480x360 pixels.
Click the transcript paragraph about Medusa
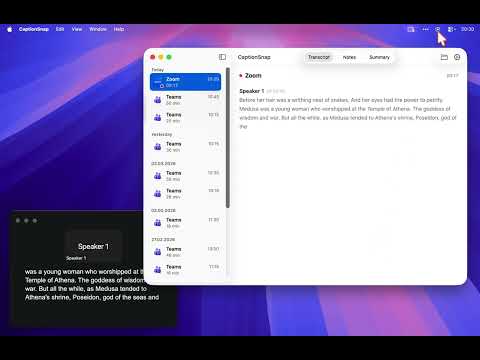point(348,113)
